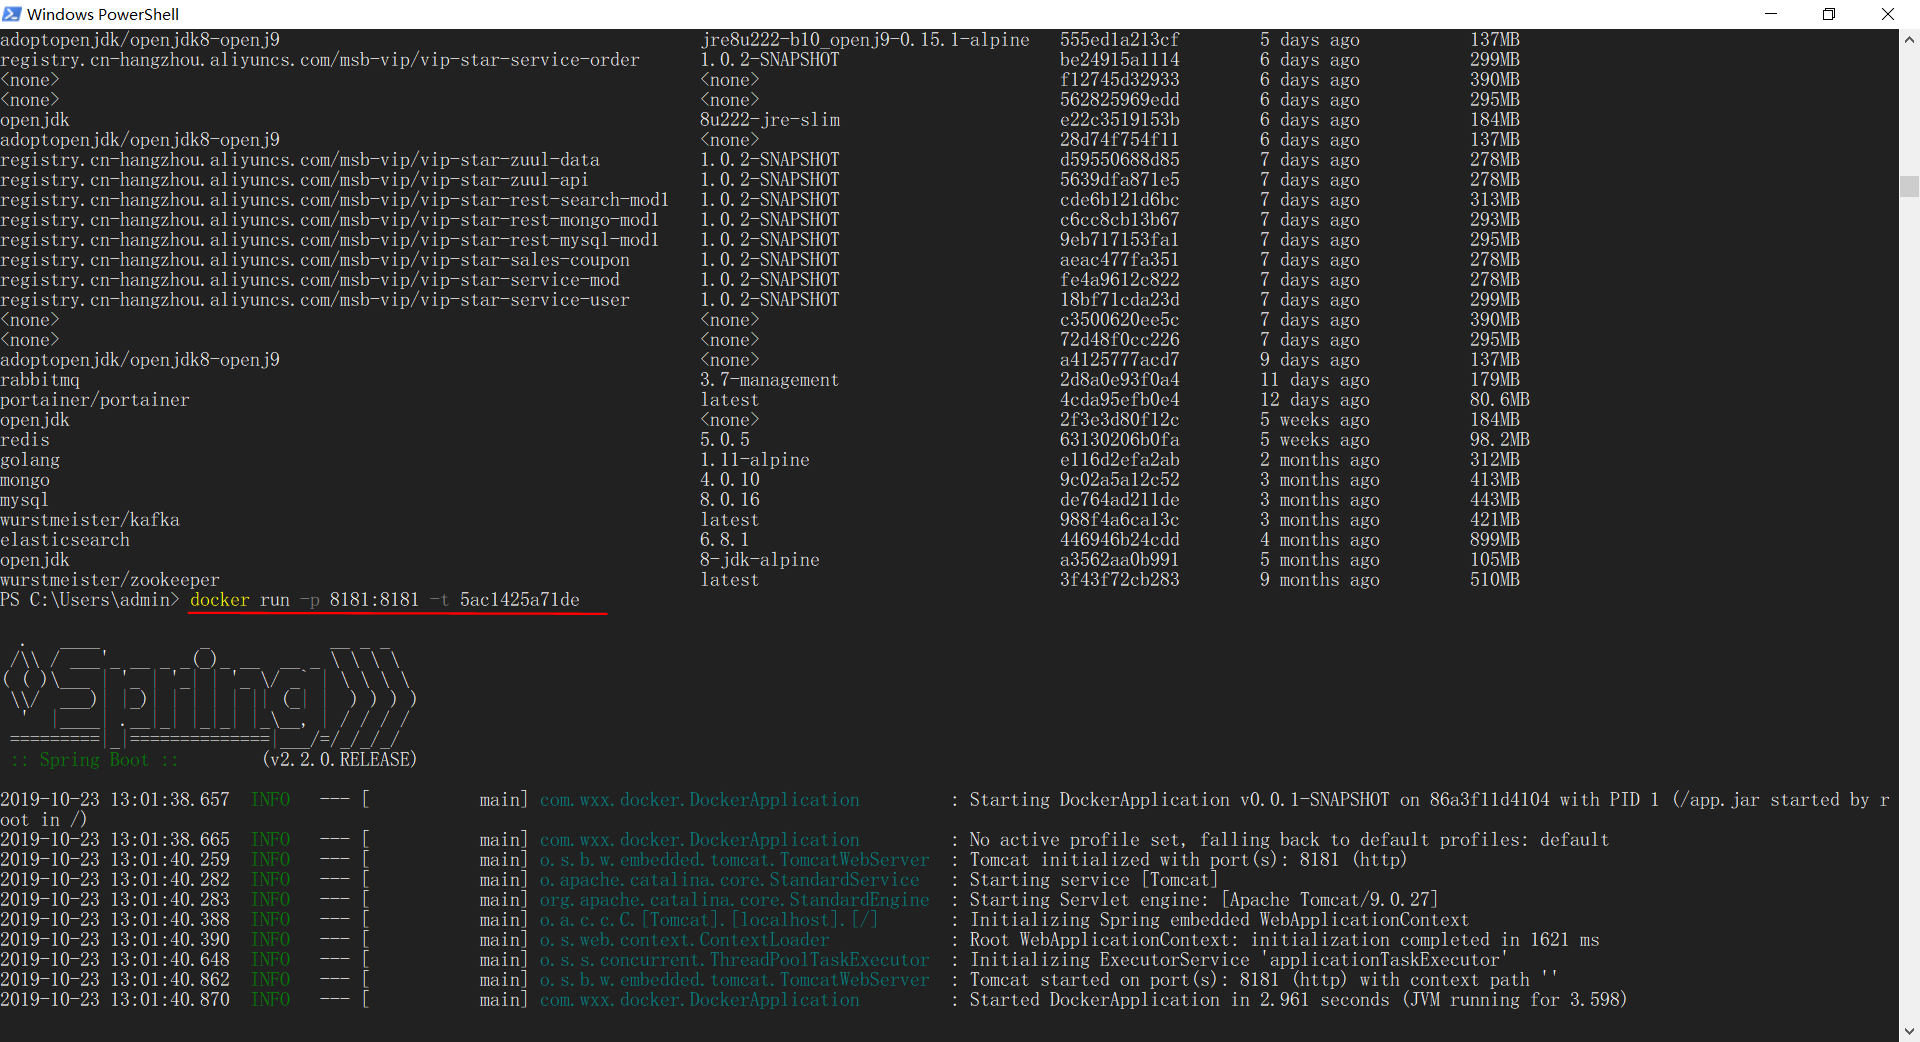
Task: Click the golang repository name
Action: pyautogui.click(x=30, y=460)
